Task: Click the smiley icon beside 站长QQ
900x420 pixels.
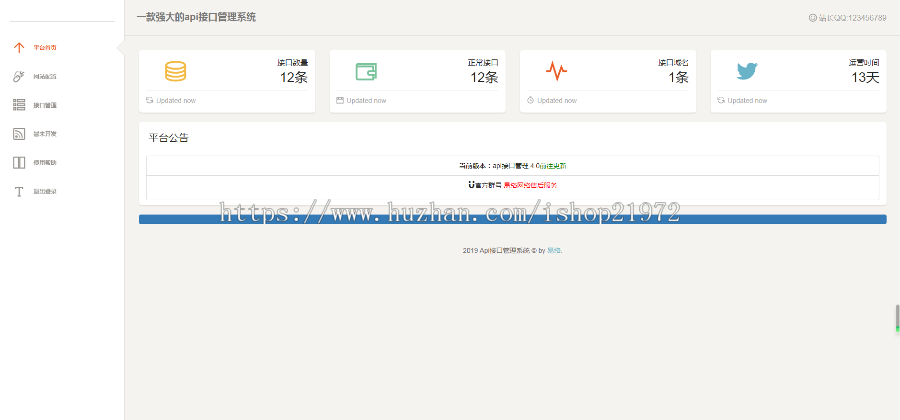Action: point(812,18)
